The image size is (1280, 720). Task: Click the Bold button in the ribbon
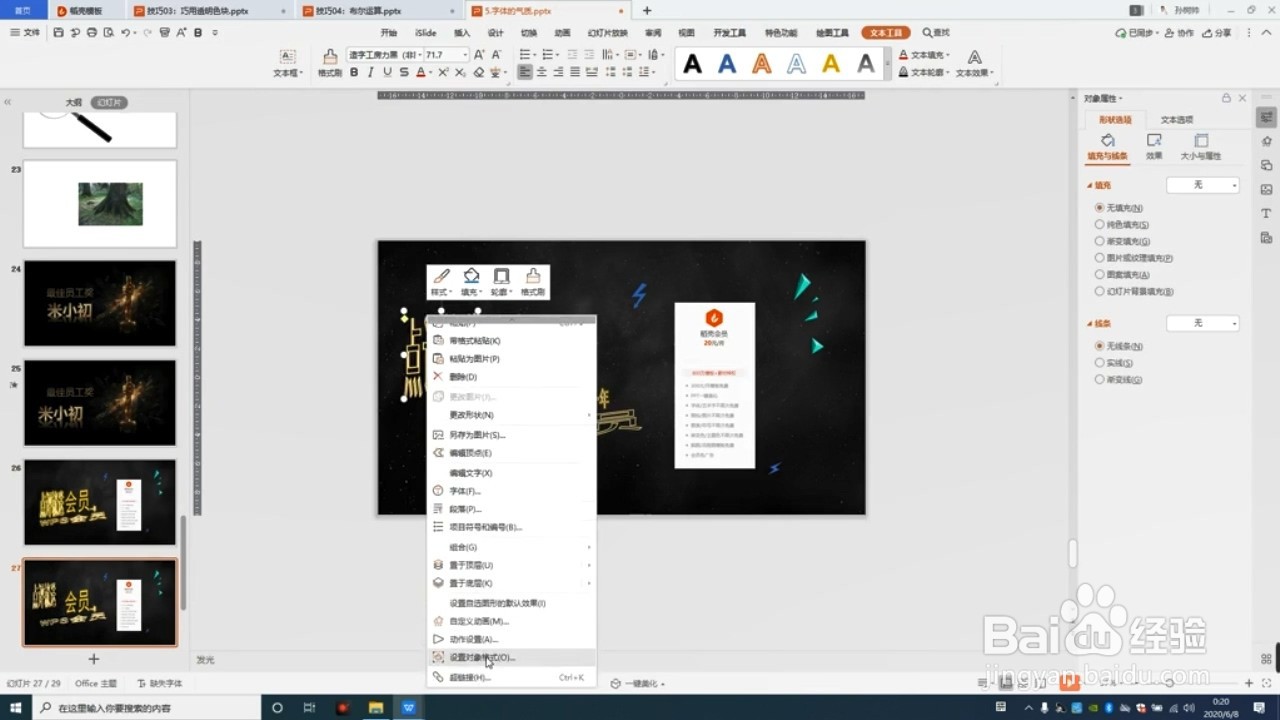[355, 72]
